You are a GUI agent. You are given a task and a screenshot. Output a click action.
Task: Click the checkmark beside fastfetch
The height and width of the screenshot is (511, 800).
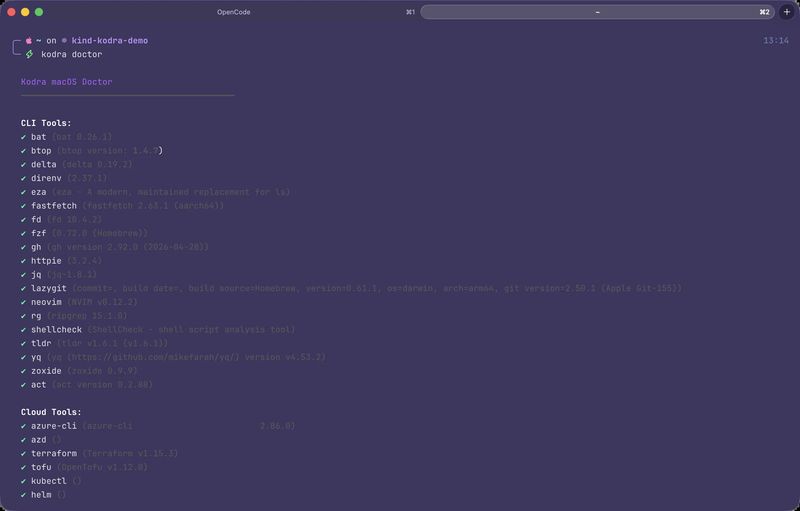(x=23, y=206)
